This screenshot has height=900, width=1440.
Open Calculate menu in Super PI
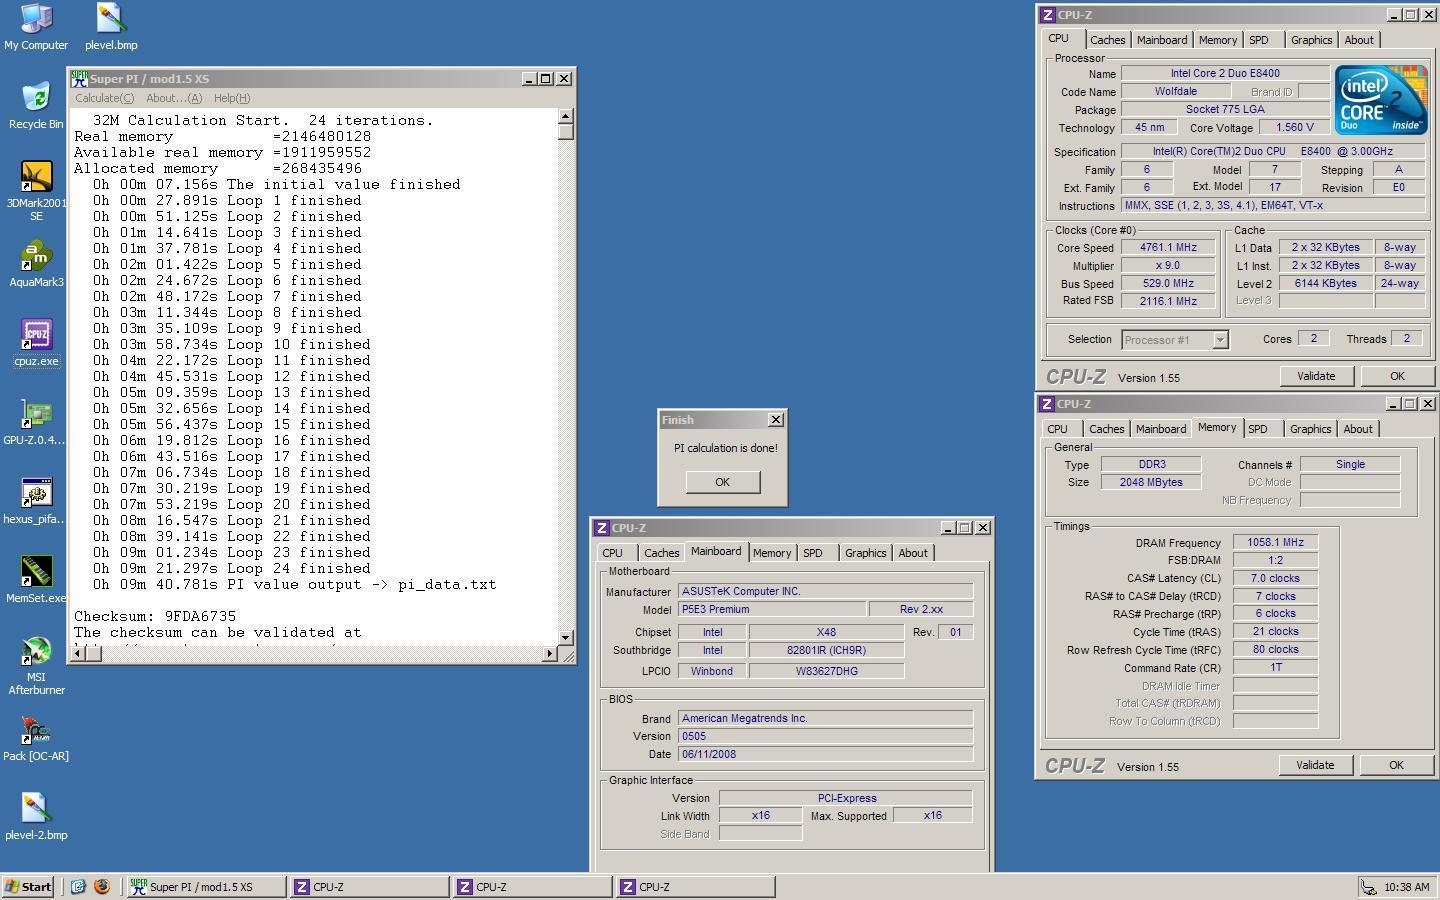point(104,98)
